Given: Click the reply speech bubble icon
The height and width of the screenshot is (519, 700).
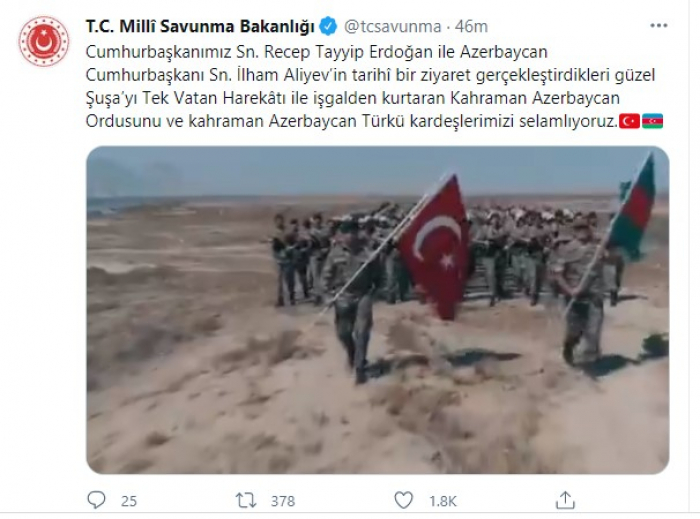Looking at the screenshot, I should click(96, 500).
